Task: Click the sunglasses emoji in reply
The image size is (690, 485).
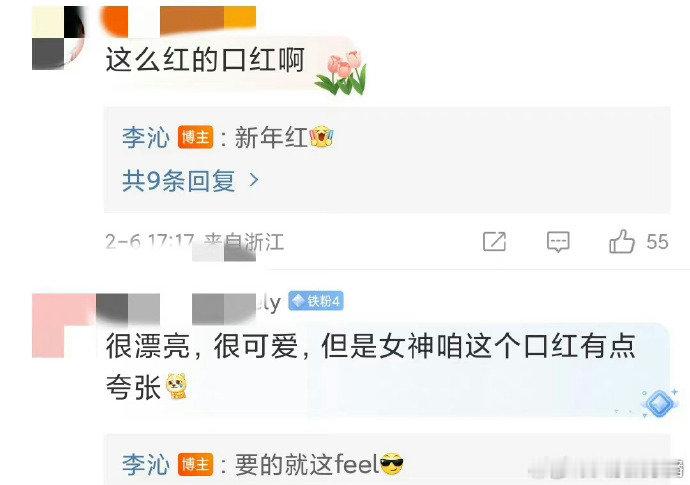Action: pyautogui.click(x=391, y=464)
